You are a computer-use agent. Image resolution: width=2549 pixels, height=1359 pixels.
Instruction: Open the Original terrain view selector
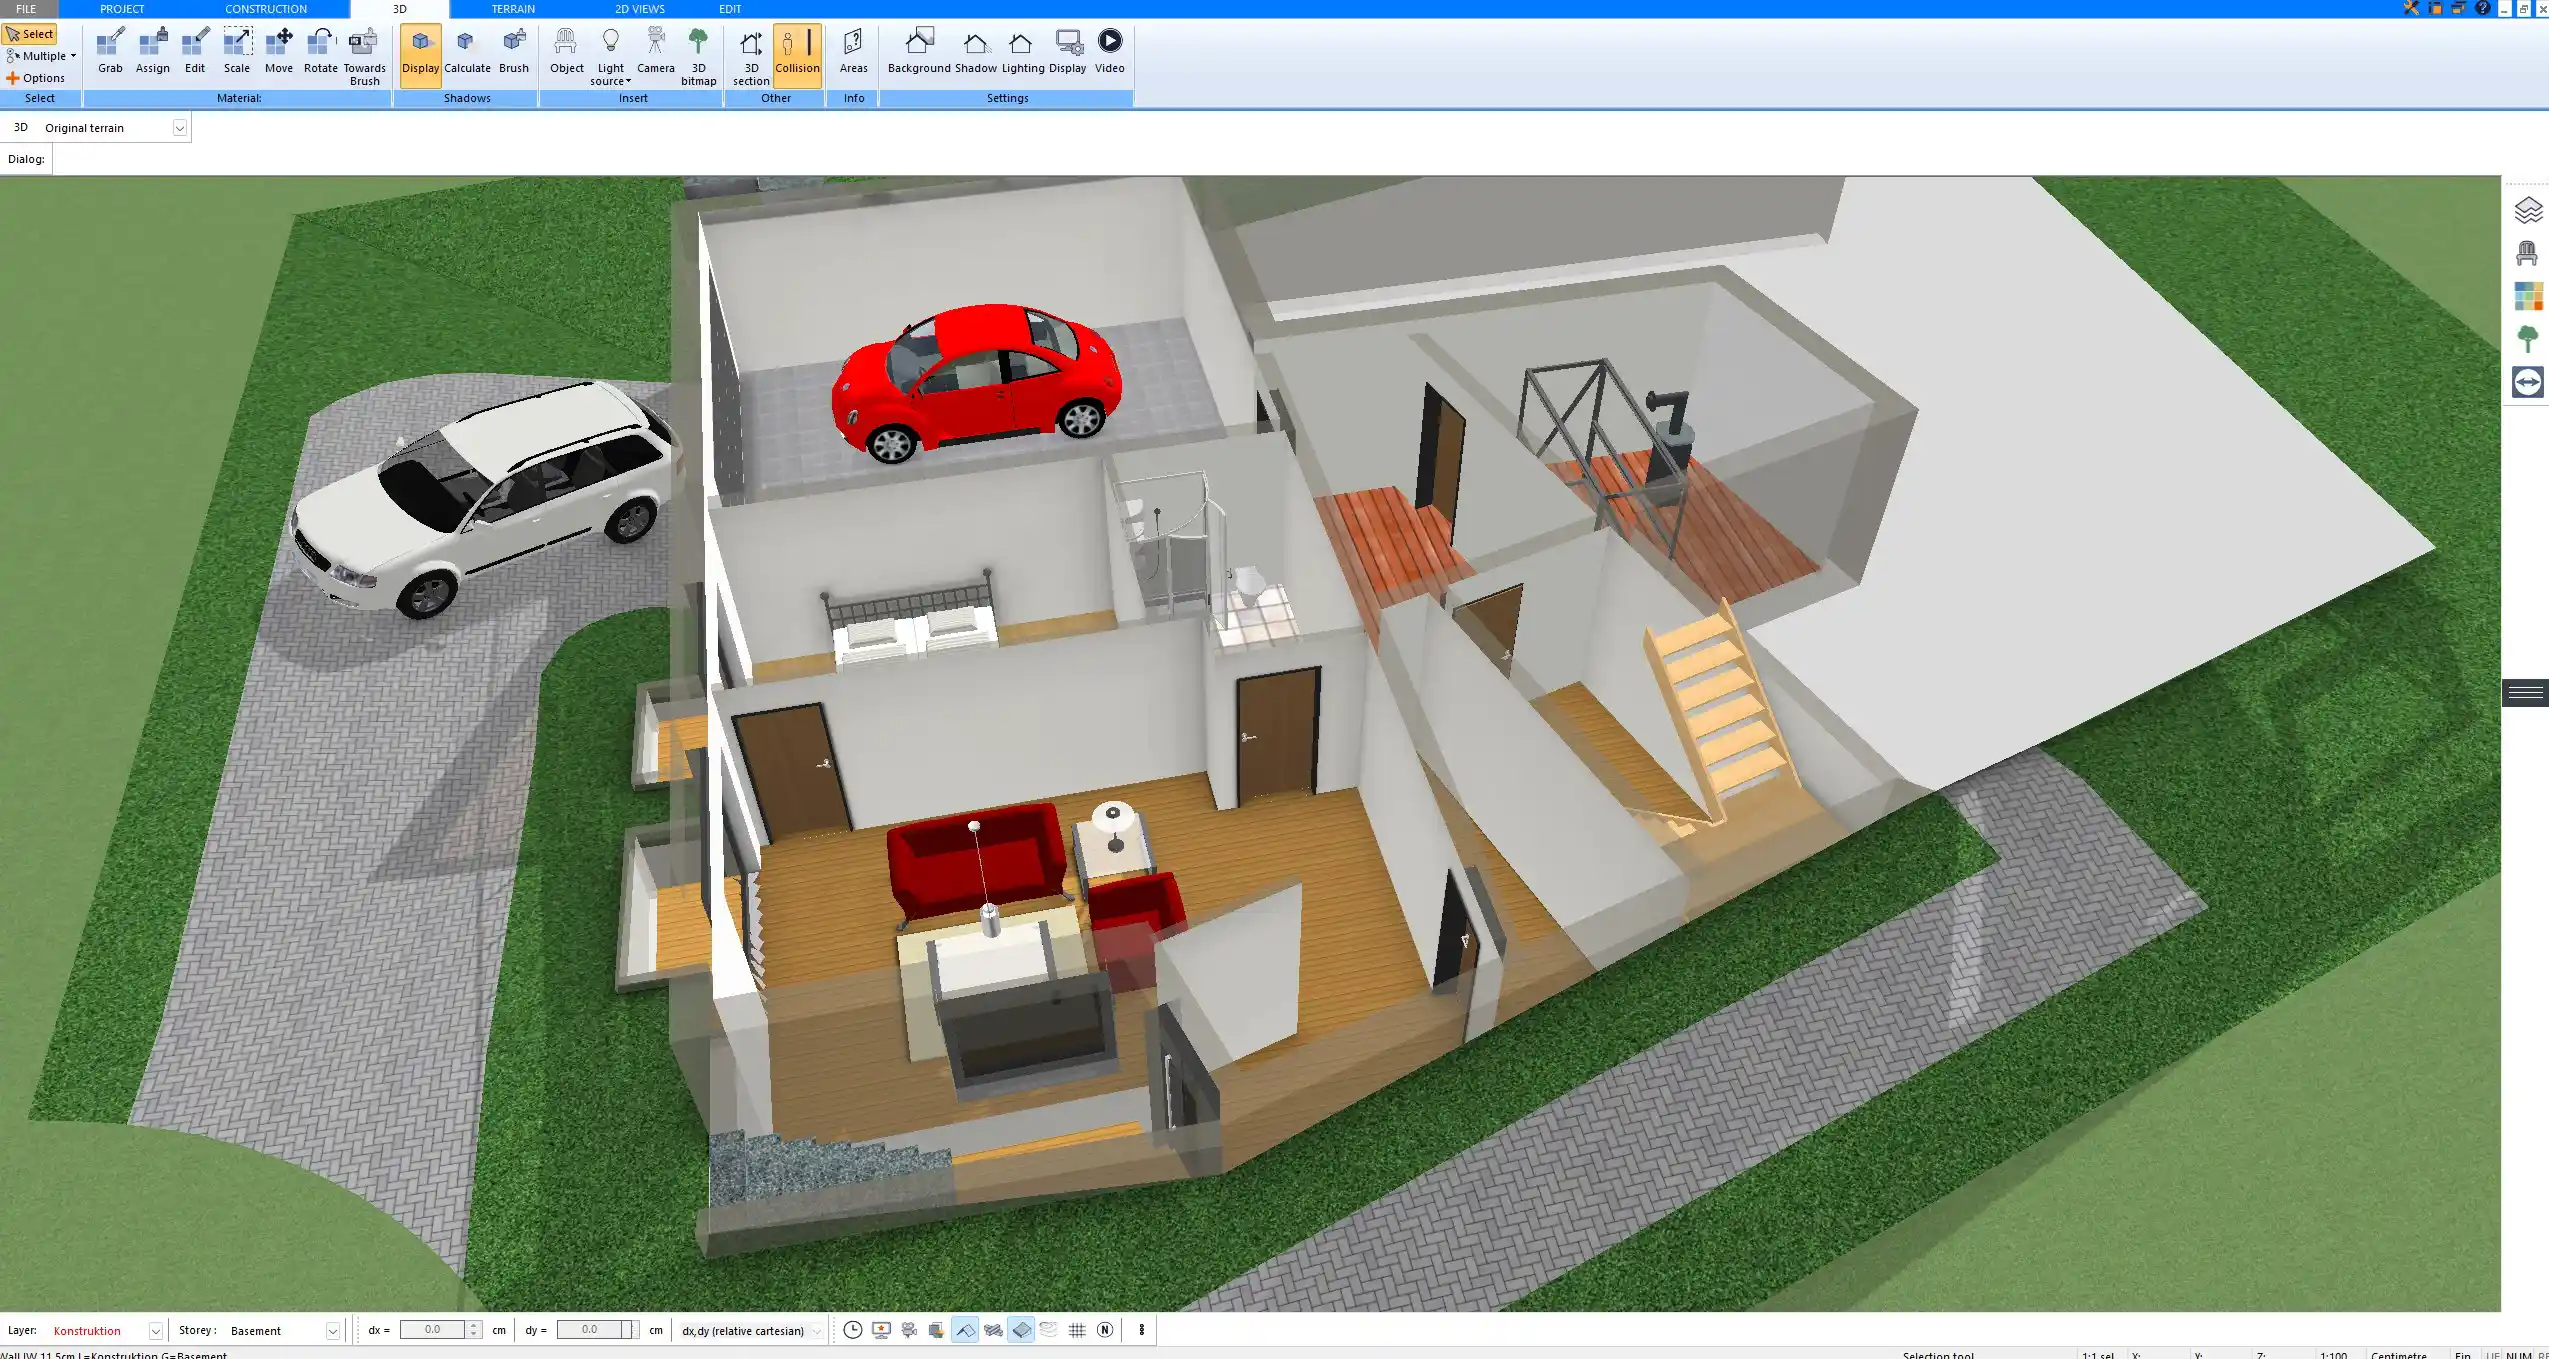179,127
